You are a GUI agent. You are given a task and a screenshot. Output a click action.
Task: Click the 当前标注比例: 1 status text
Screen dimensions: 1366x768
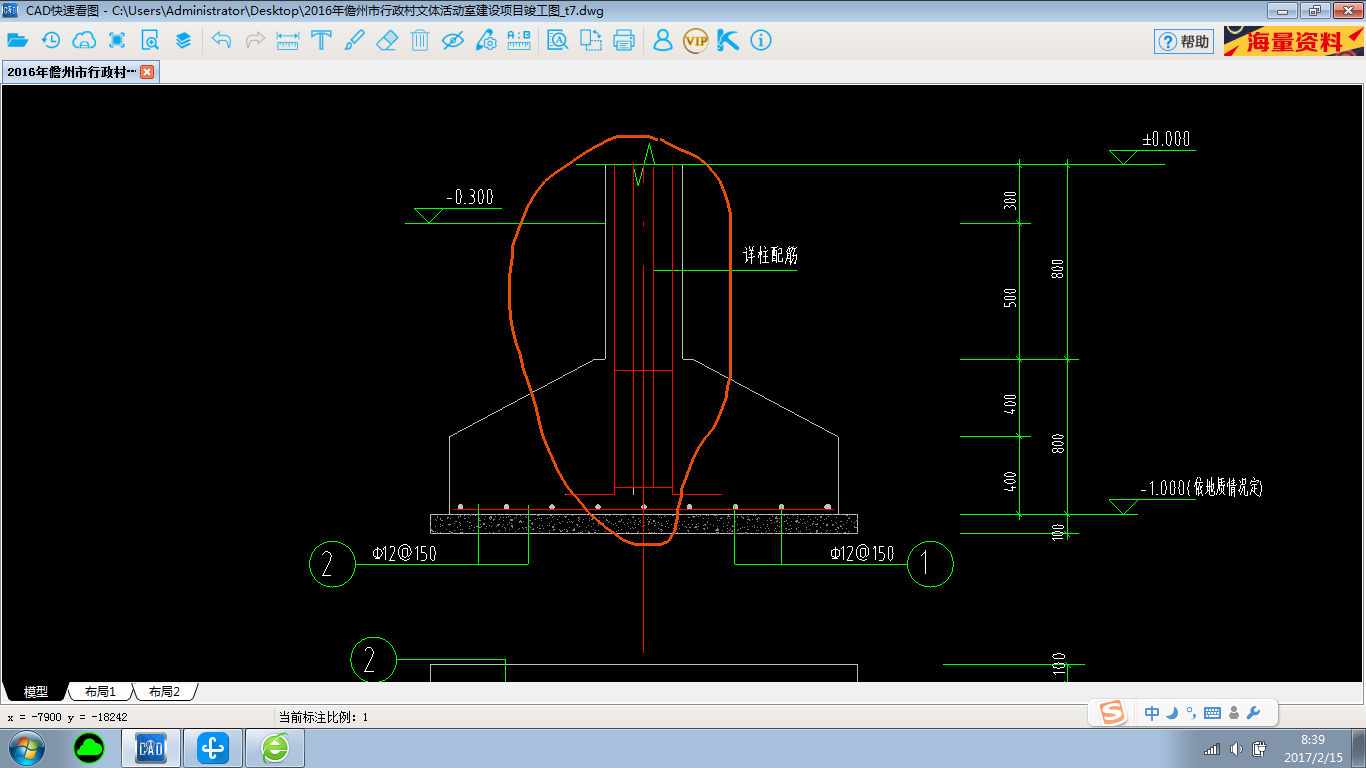click(x=323, y=717)
